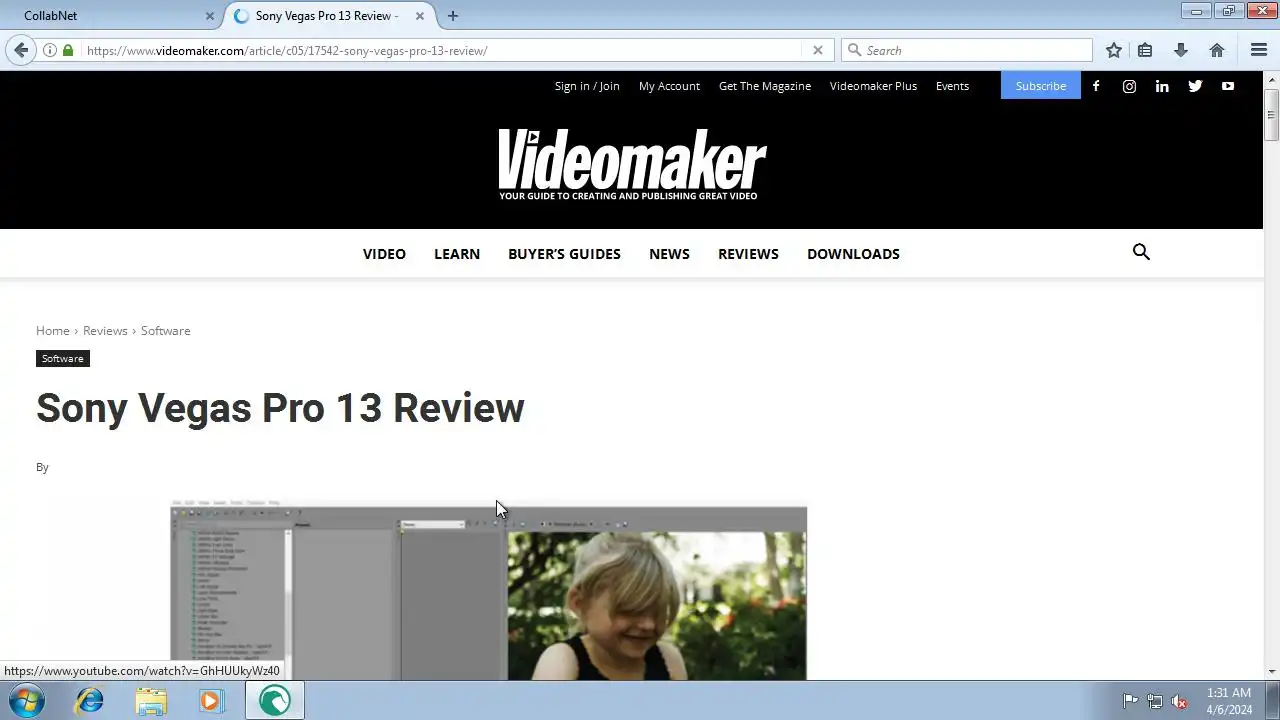Image resolution: width=1280 pixels, height=720 pixels.
Task: Click the black Software category tag
Action: (63, 358)
